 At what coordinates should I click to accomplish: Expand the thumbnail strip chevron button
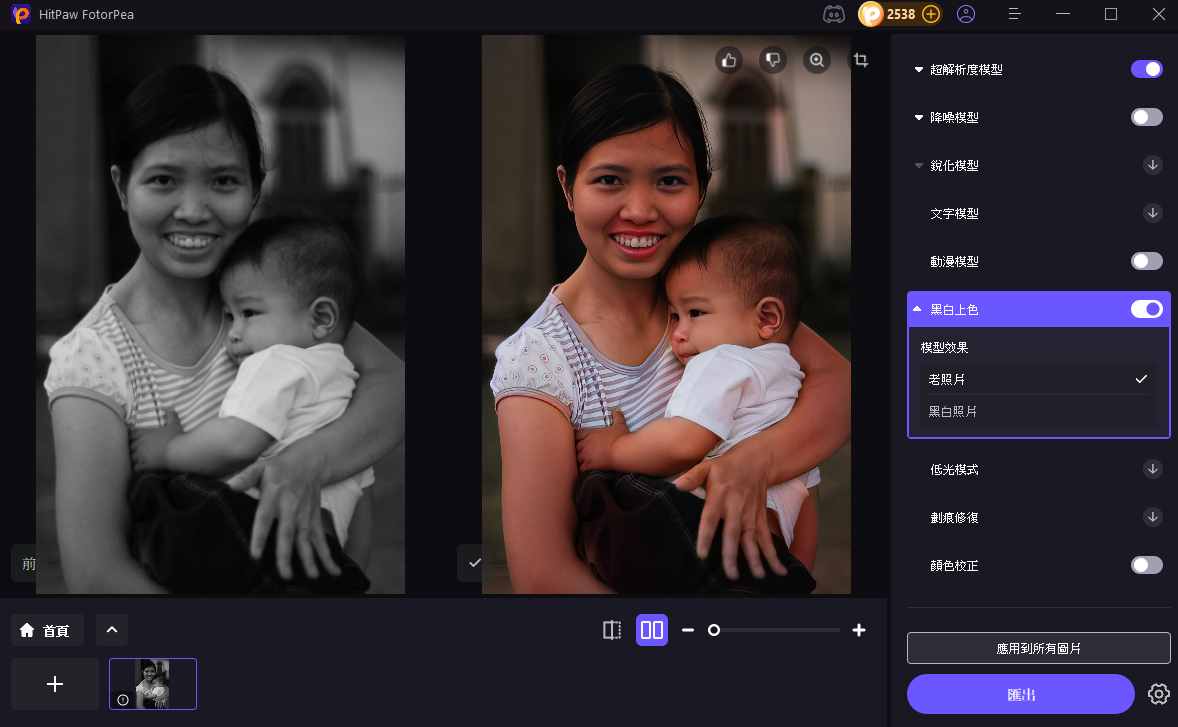coord(112,630)
